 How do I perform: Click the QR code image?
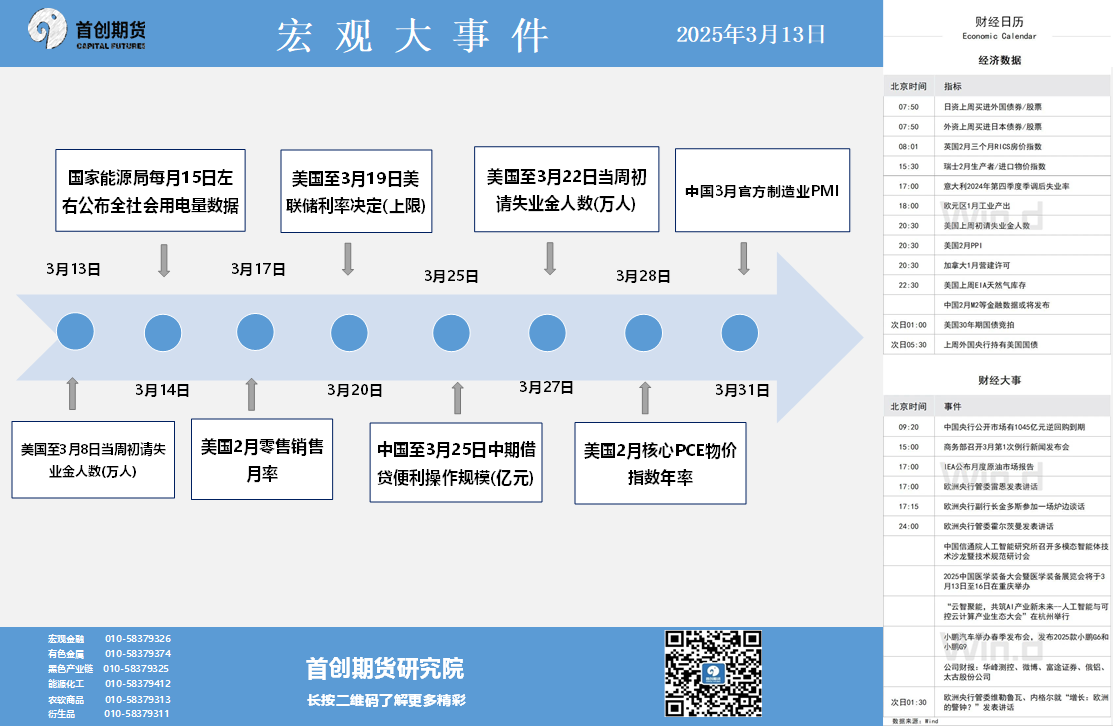coord(713,673)
